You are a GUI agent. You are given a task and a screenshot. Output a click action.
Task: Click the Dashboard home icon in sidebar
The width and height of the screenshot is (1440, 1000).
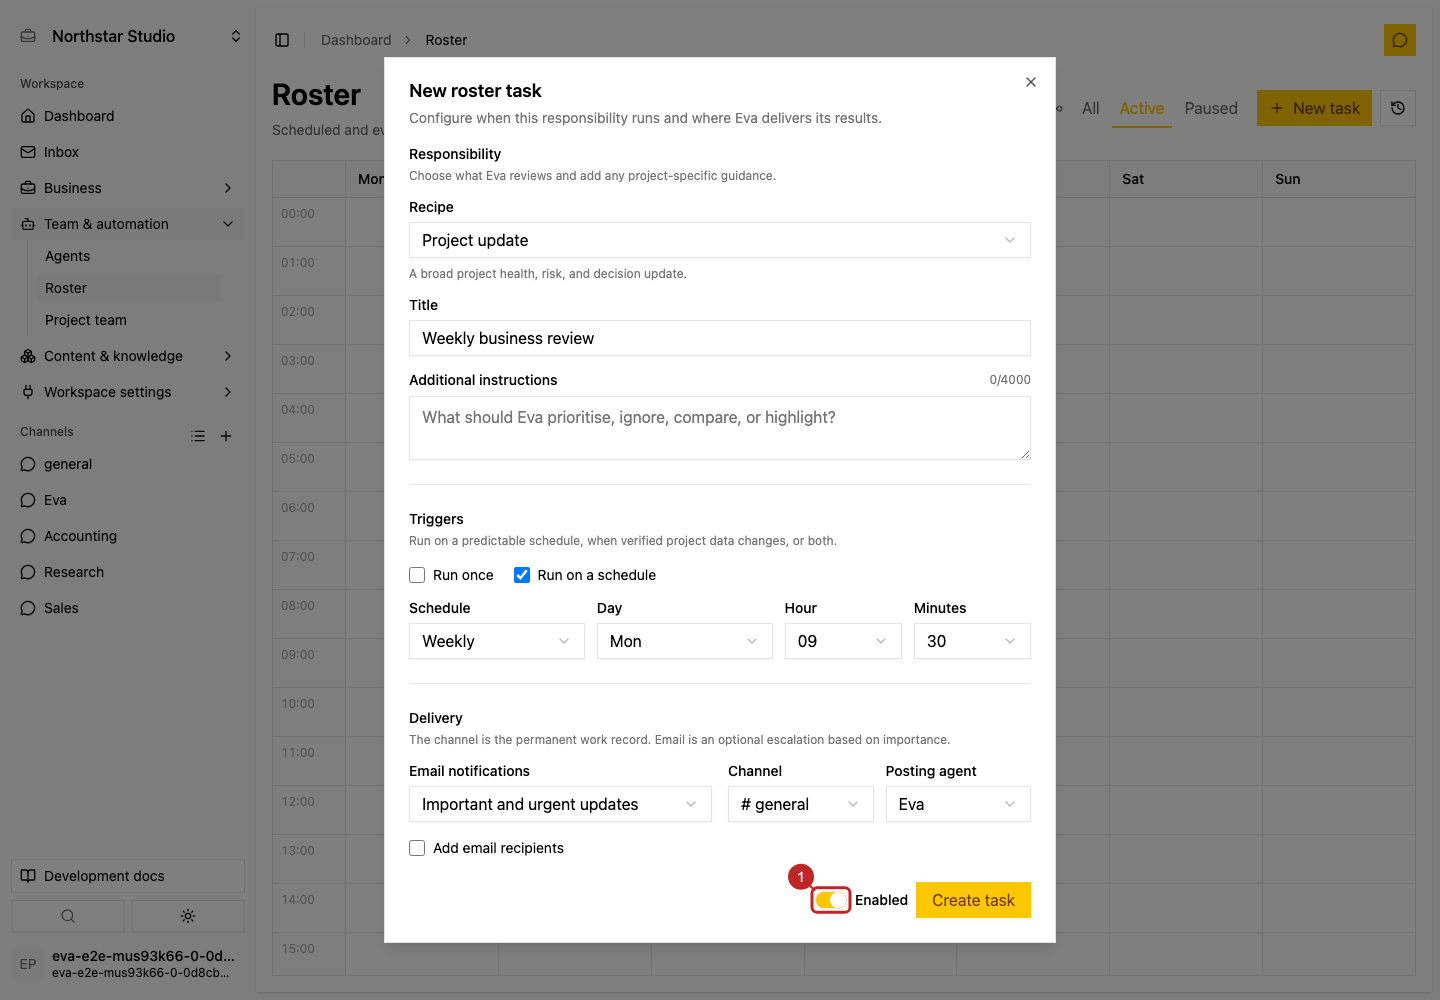coord(28,116)
